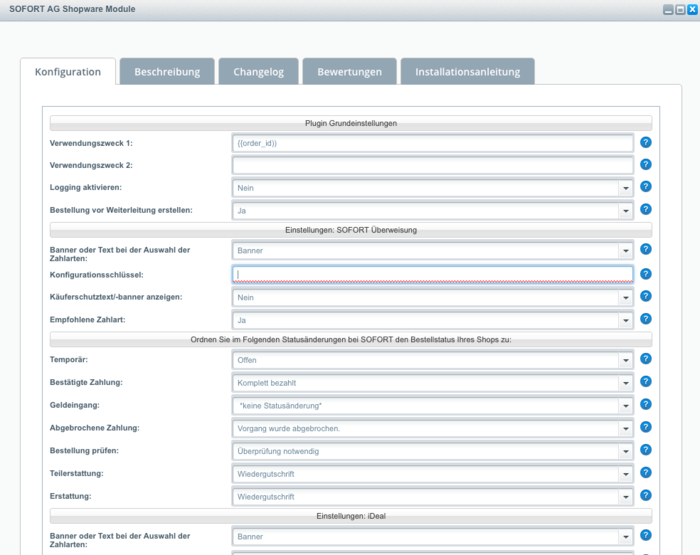Show help for Teilerstattung

pyautogui.click(x=646, y=472)
